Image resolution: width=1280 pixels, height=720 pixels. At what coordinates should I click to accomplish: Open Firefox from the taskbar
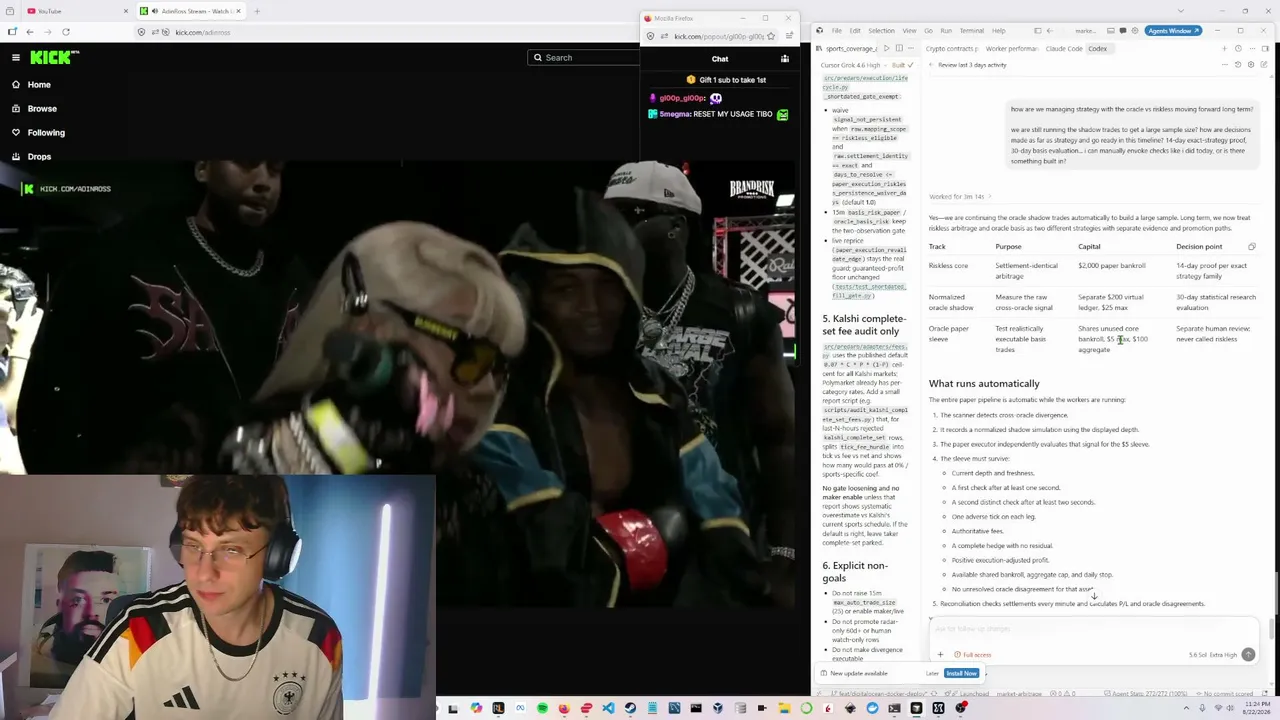point(564,709)
